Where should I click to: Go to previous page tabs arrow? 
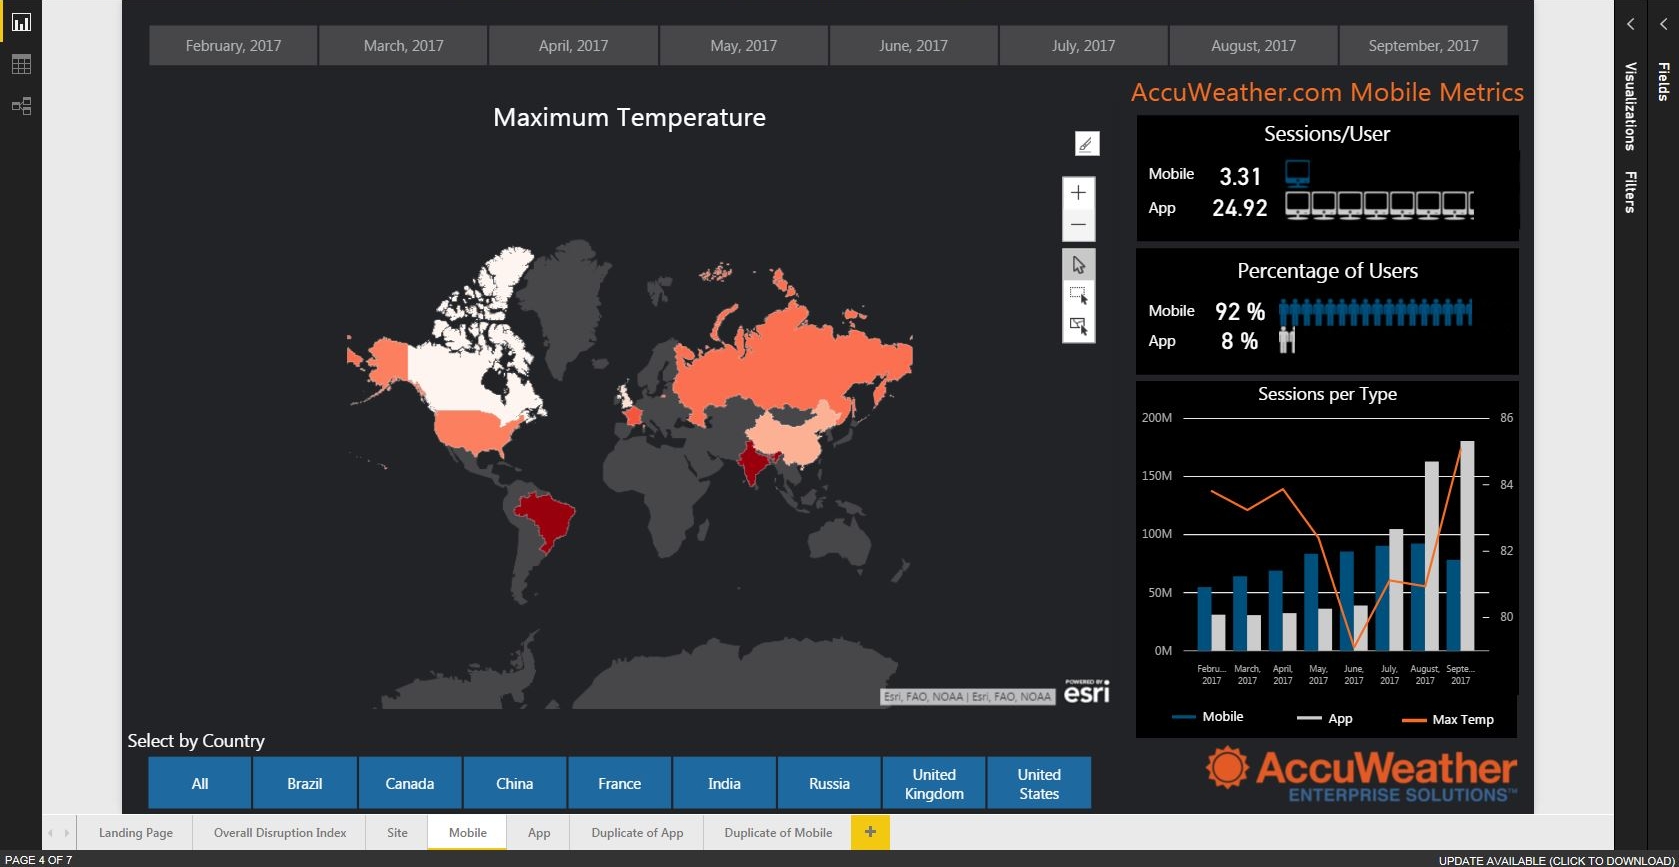pyautogui.click(x=51, y=832)
